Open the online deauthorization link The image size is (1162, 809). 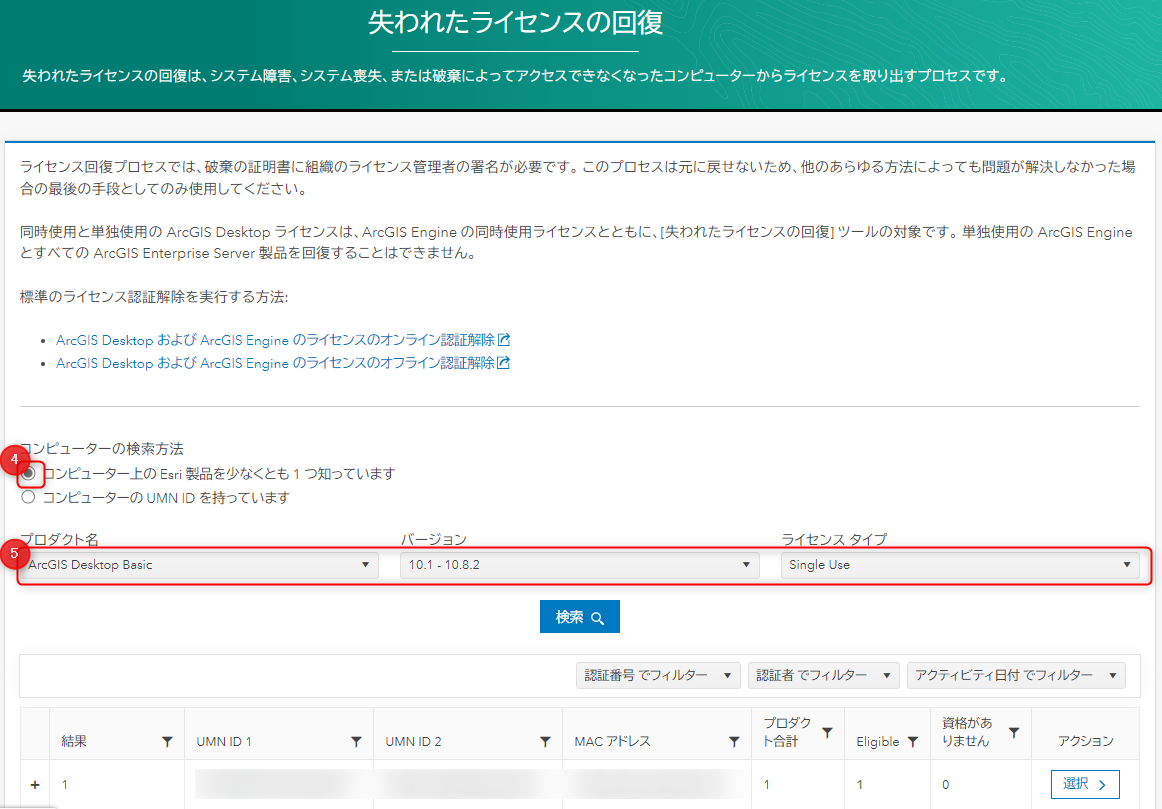282,340
